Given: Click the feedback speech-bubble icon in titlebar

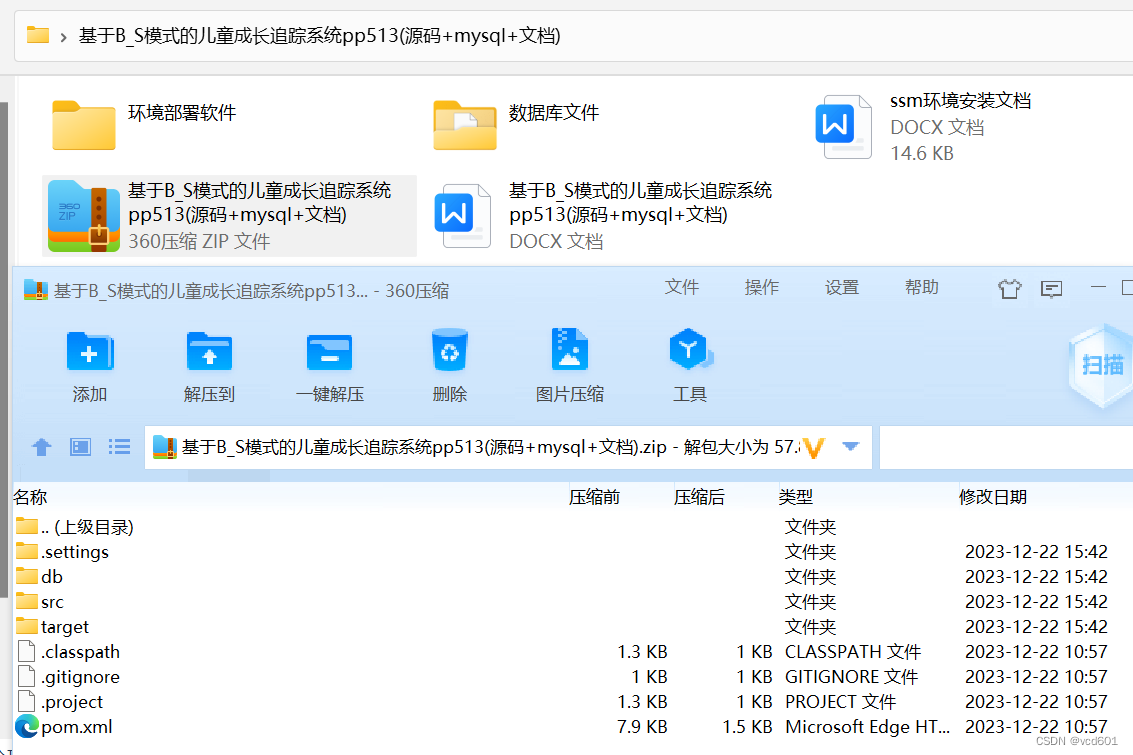Looking at the screenshot, I should 1051,288.
